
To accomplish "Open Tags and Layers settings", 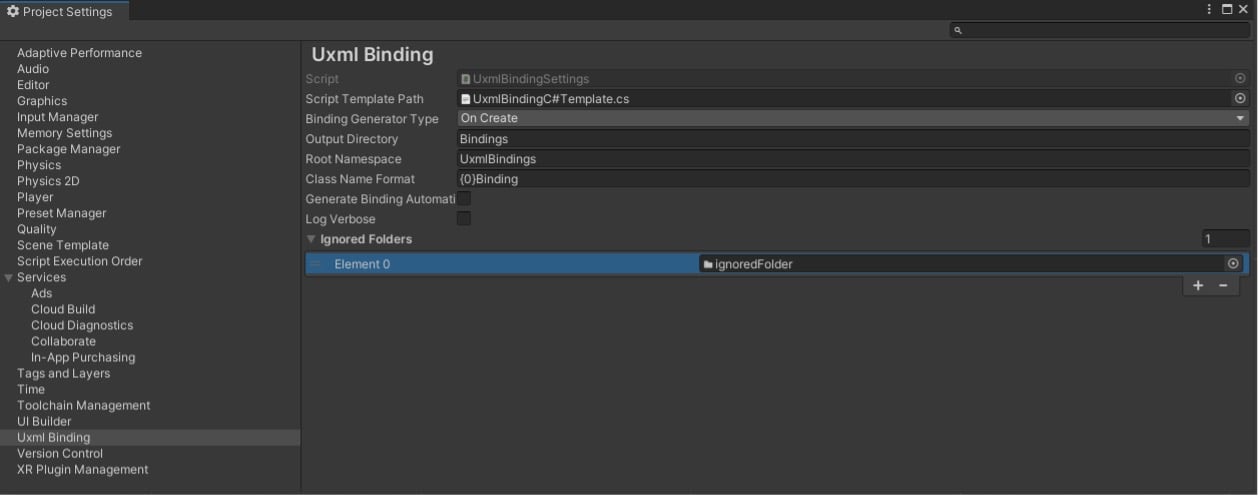I will (64, 373).
